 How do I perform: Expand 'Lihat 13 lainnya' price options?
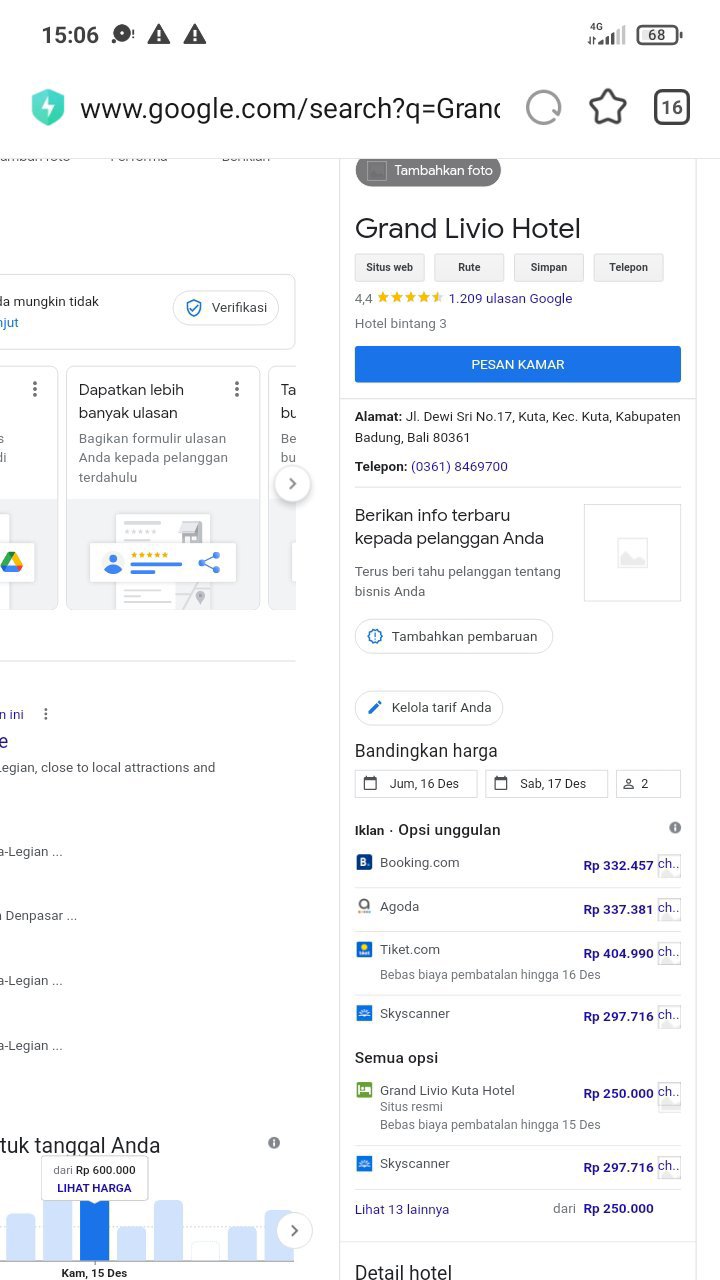[402, 1209]
